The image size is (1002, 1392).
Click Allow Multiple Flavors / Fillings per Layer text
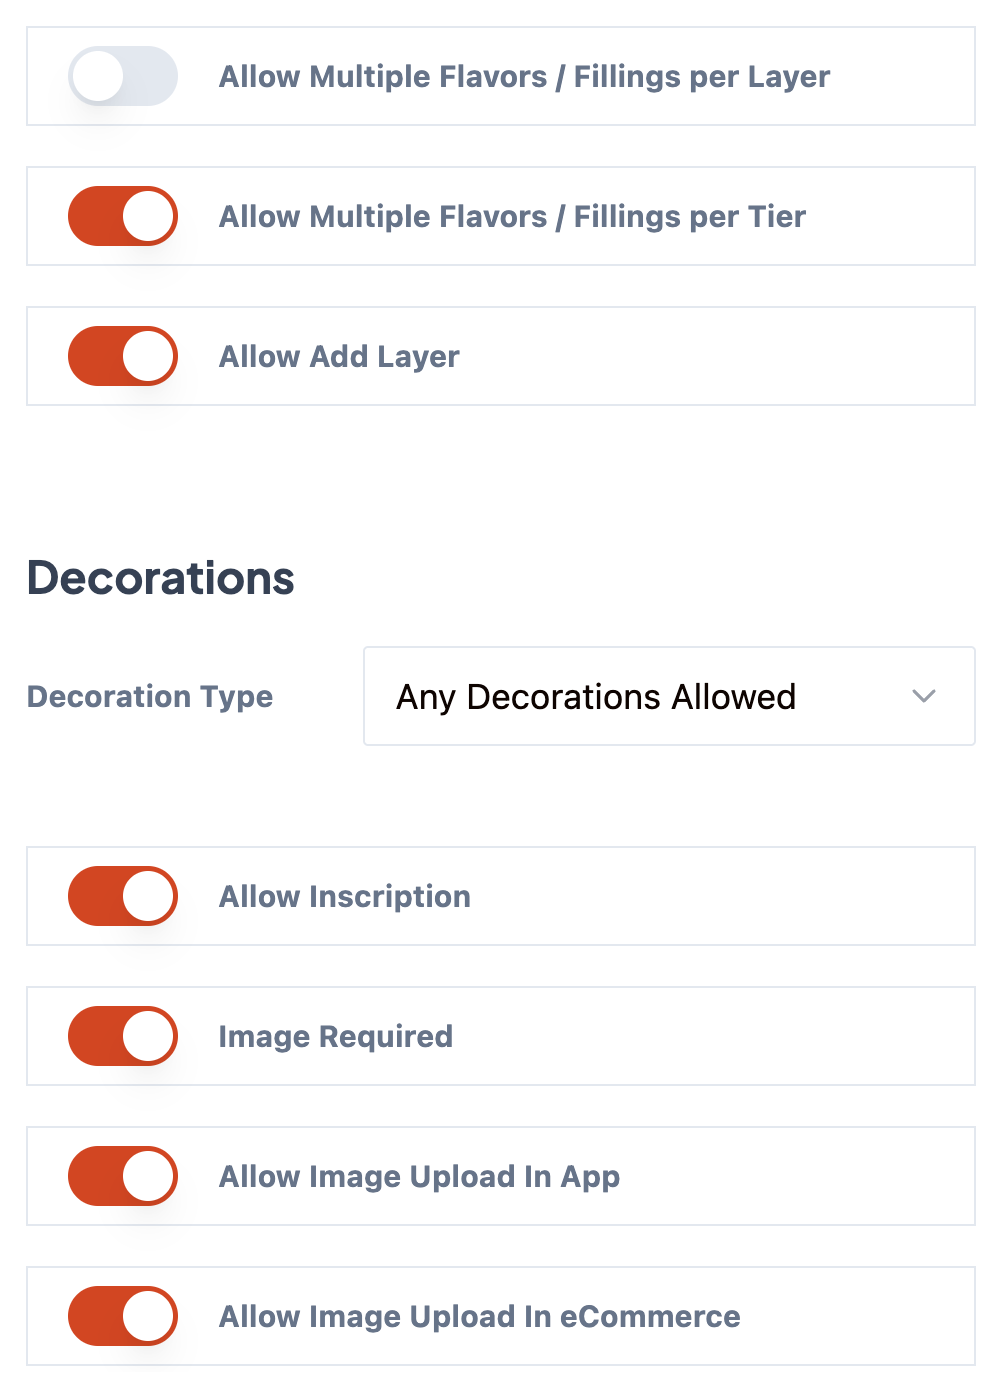click(524, 76)
